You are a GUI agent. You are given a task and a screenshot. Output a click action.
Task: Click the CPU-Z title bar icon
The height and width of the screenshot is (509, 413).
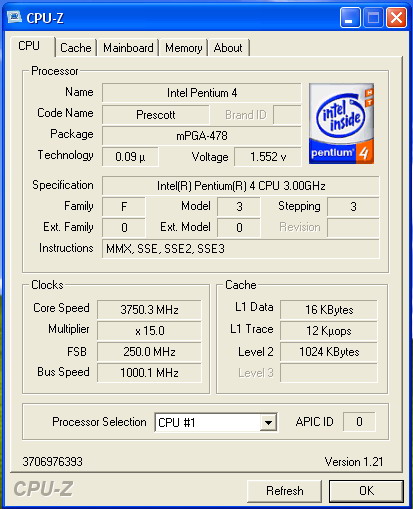point(14,17)
